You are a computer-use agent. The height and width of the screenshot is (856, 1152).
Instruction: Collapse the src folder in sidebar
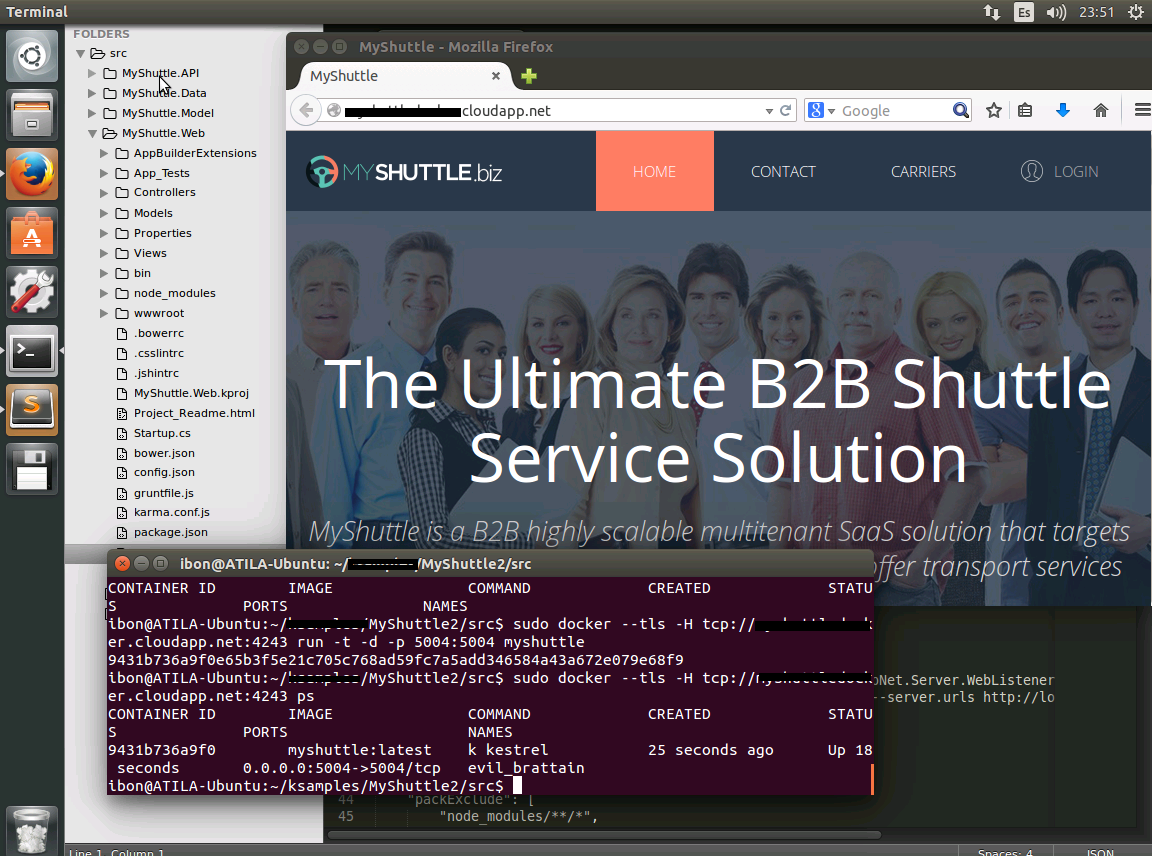pyautogui.click(x=81, y=54)
